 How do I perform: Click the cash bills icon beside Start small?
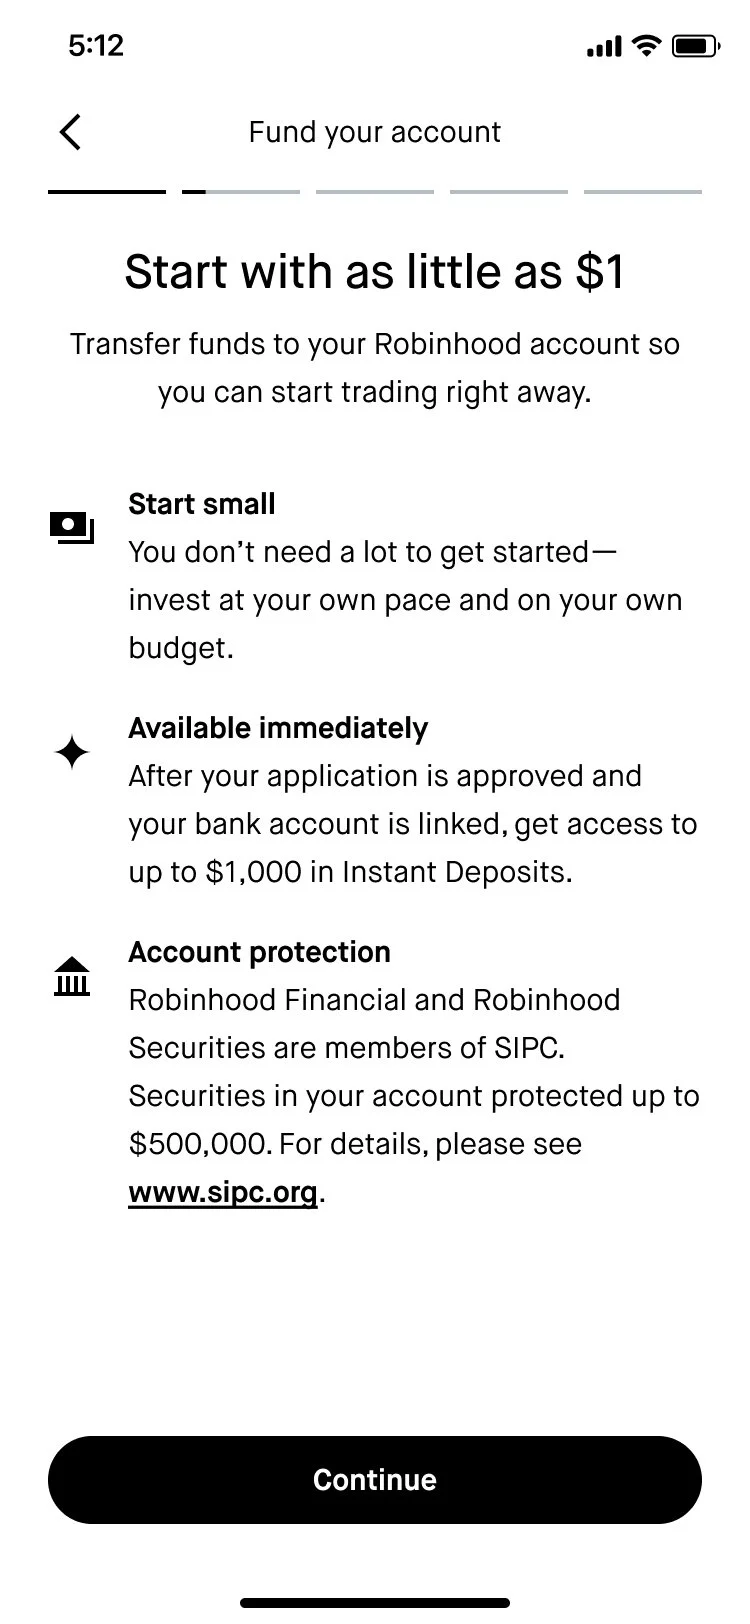coord(72,528)
